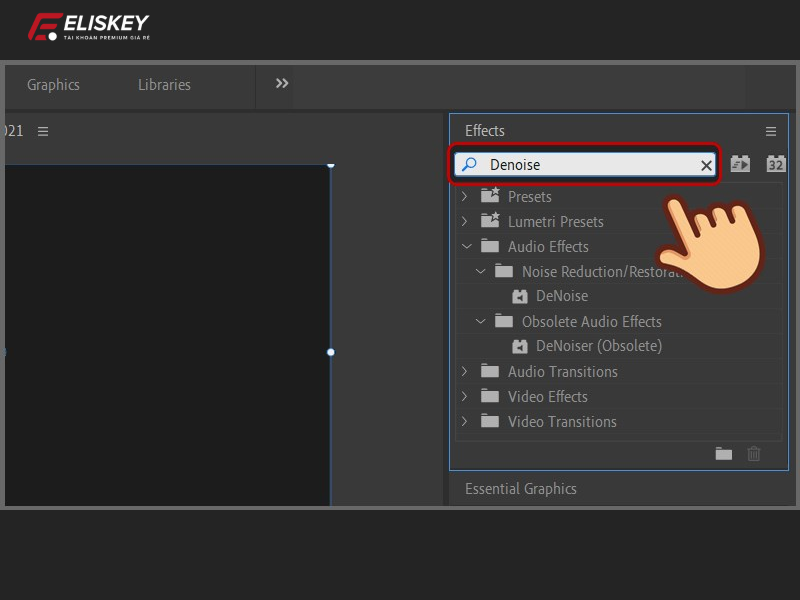
Task: Select the DeNoise audio effect
Action: point(561,296)
